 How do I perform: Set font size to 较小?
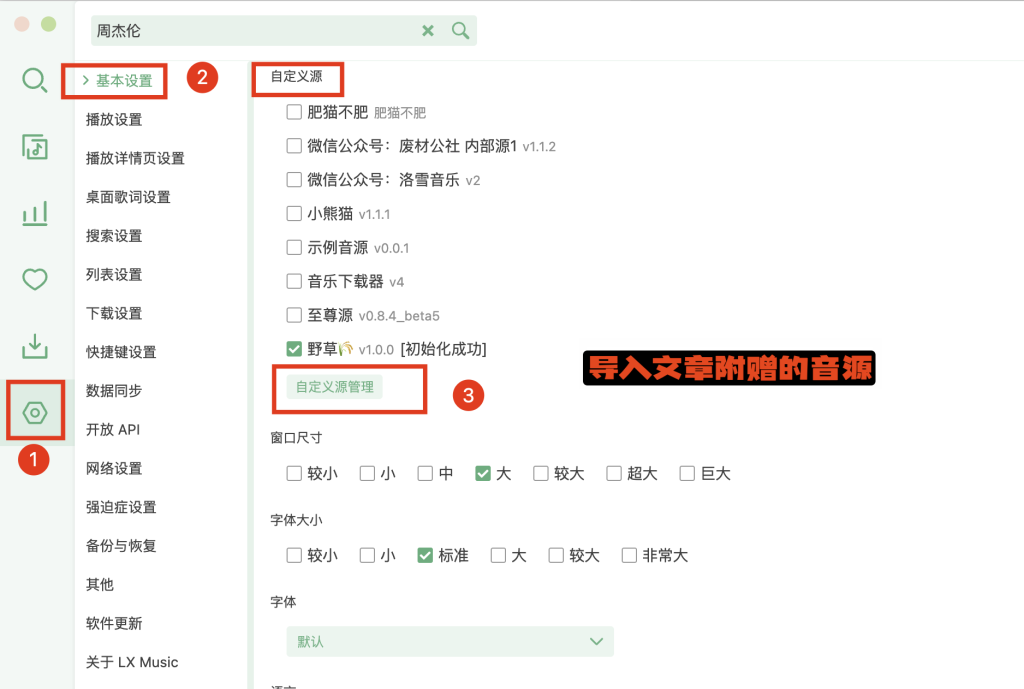pyautogui.click(x=294, y=555)
